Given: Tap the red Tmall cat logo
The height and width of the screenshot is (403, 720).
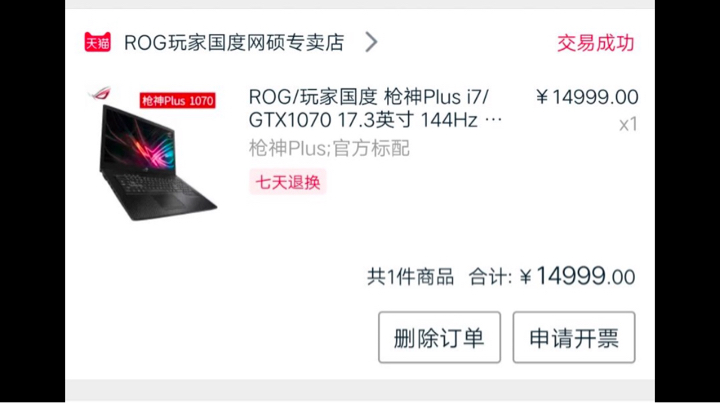Looking at the screenshot, I should click(97, 42).
